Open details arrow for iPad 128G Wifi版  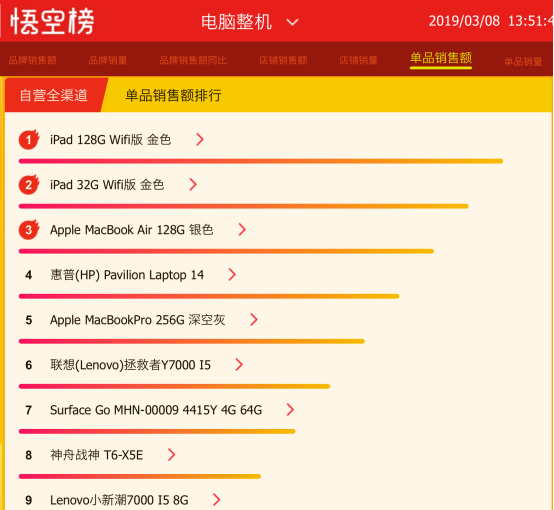[x=200, y=140]
